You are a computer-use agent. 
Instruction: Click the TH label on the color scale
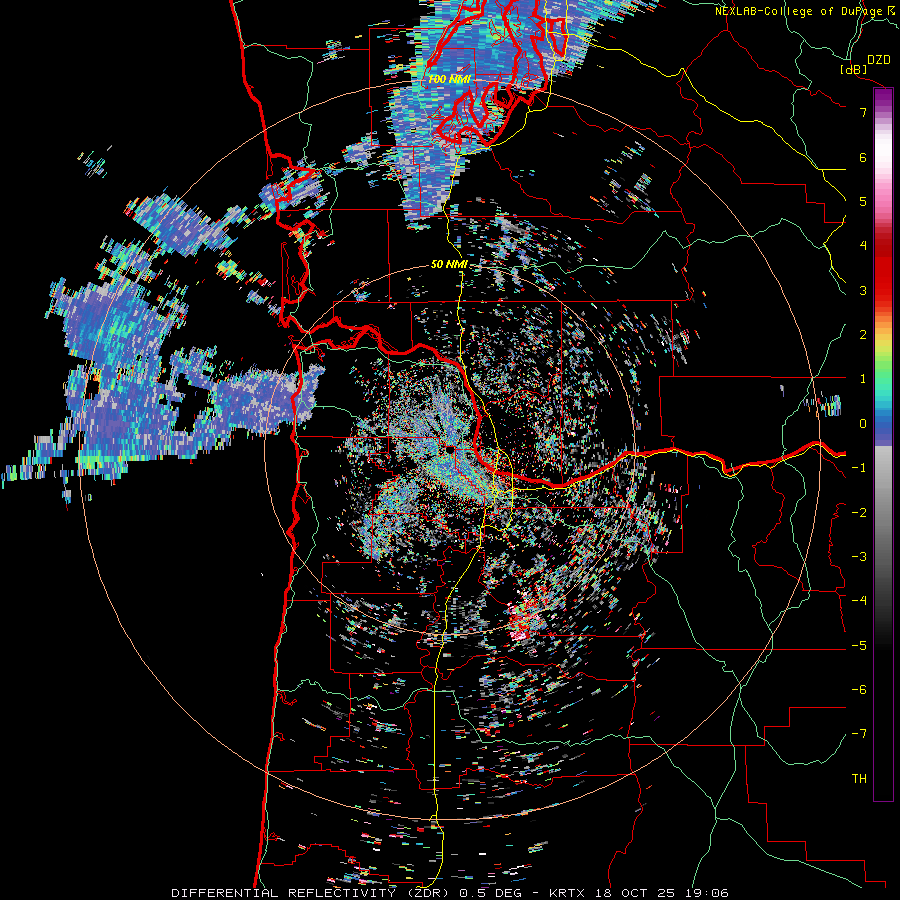tap(859, 779)
